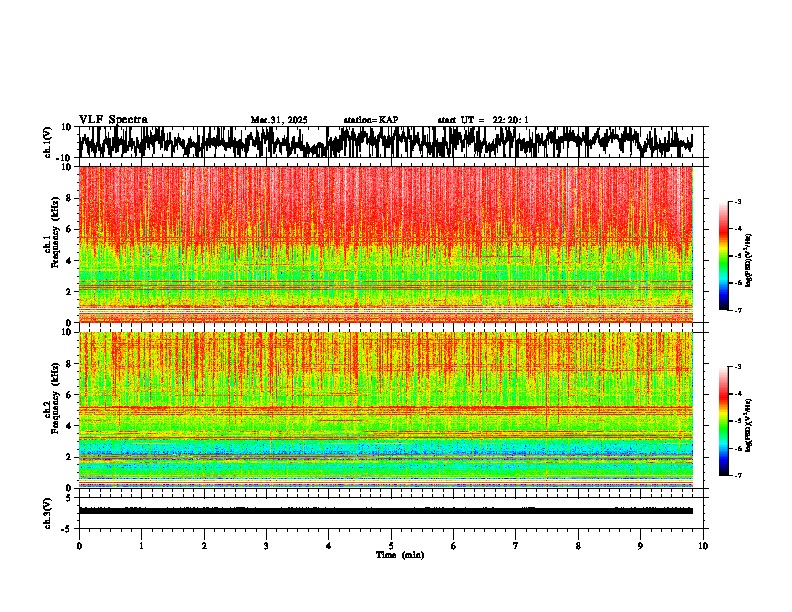Click the "start UT = 22:20:1" label

point(483,120)
